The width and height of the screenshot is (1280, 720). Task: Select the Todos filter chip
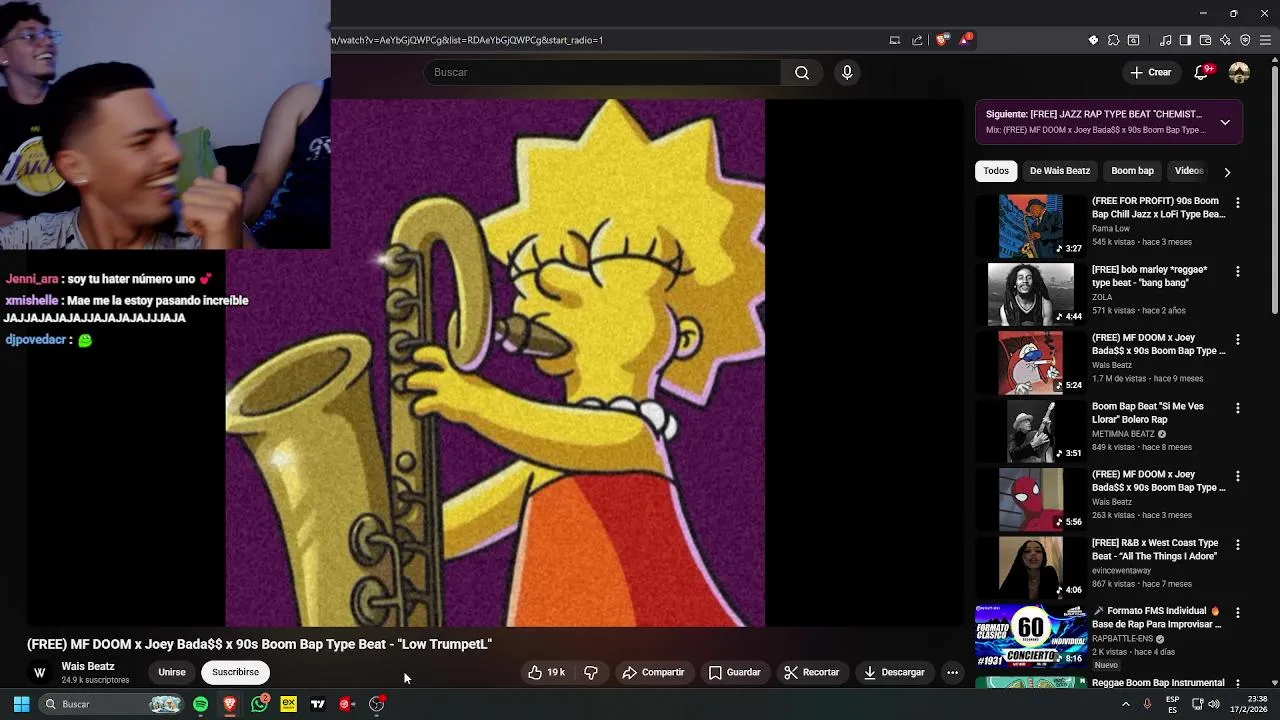click(x=996, y=171)
